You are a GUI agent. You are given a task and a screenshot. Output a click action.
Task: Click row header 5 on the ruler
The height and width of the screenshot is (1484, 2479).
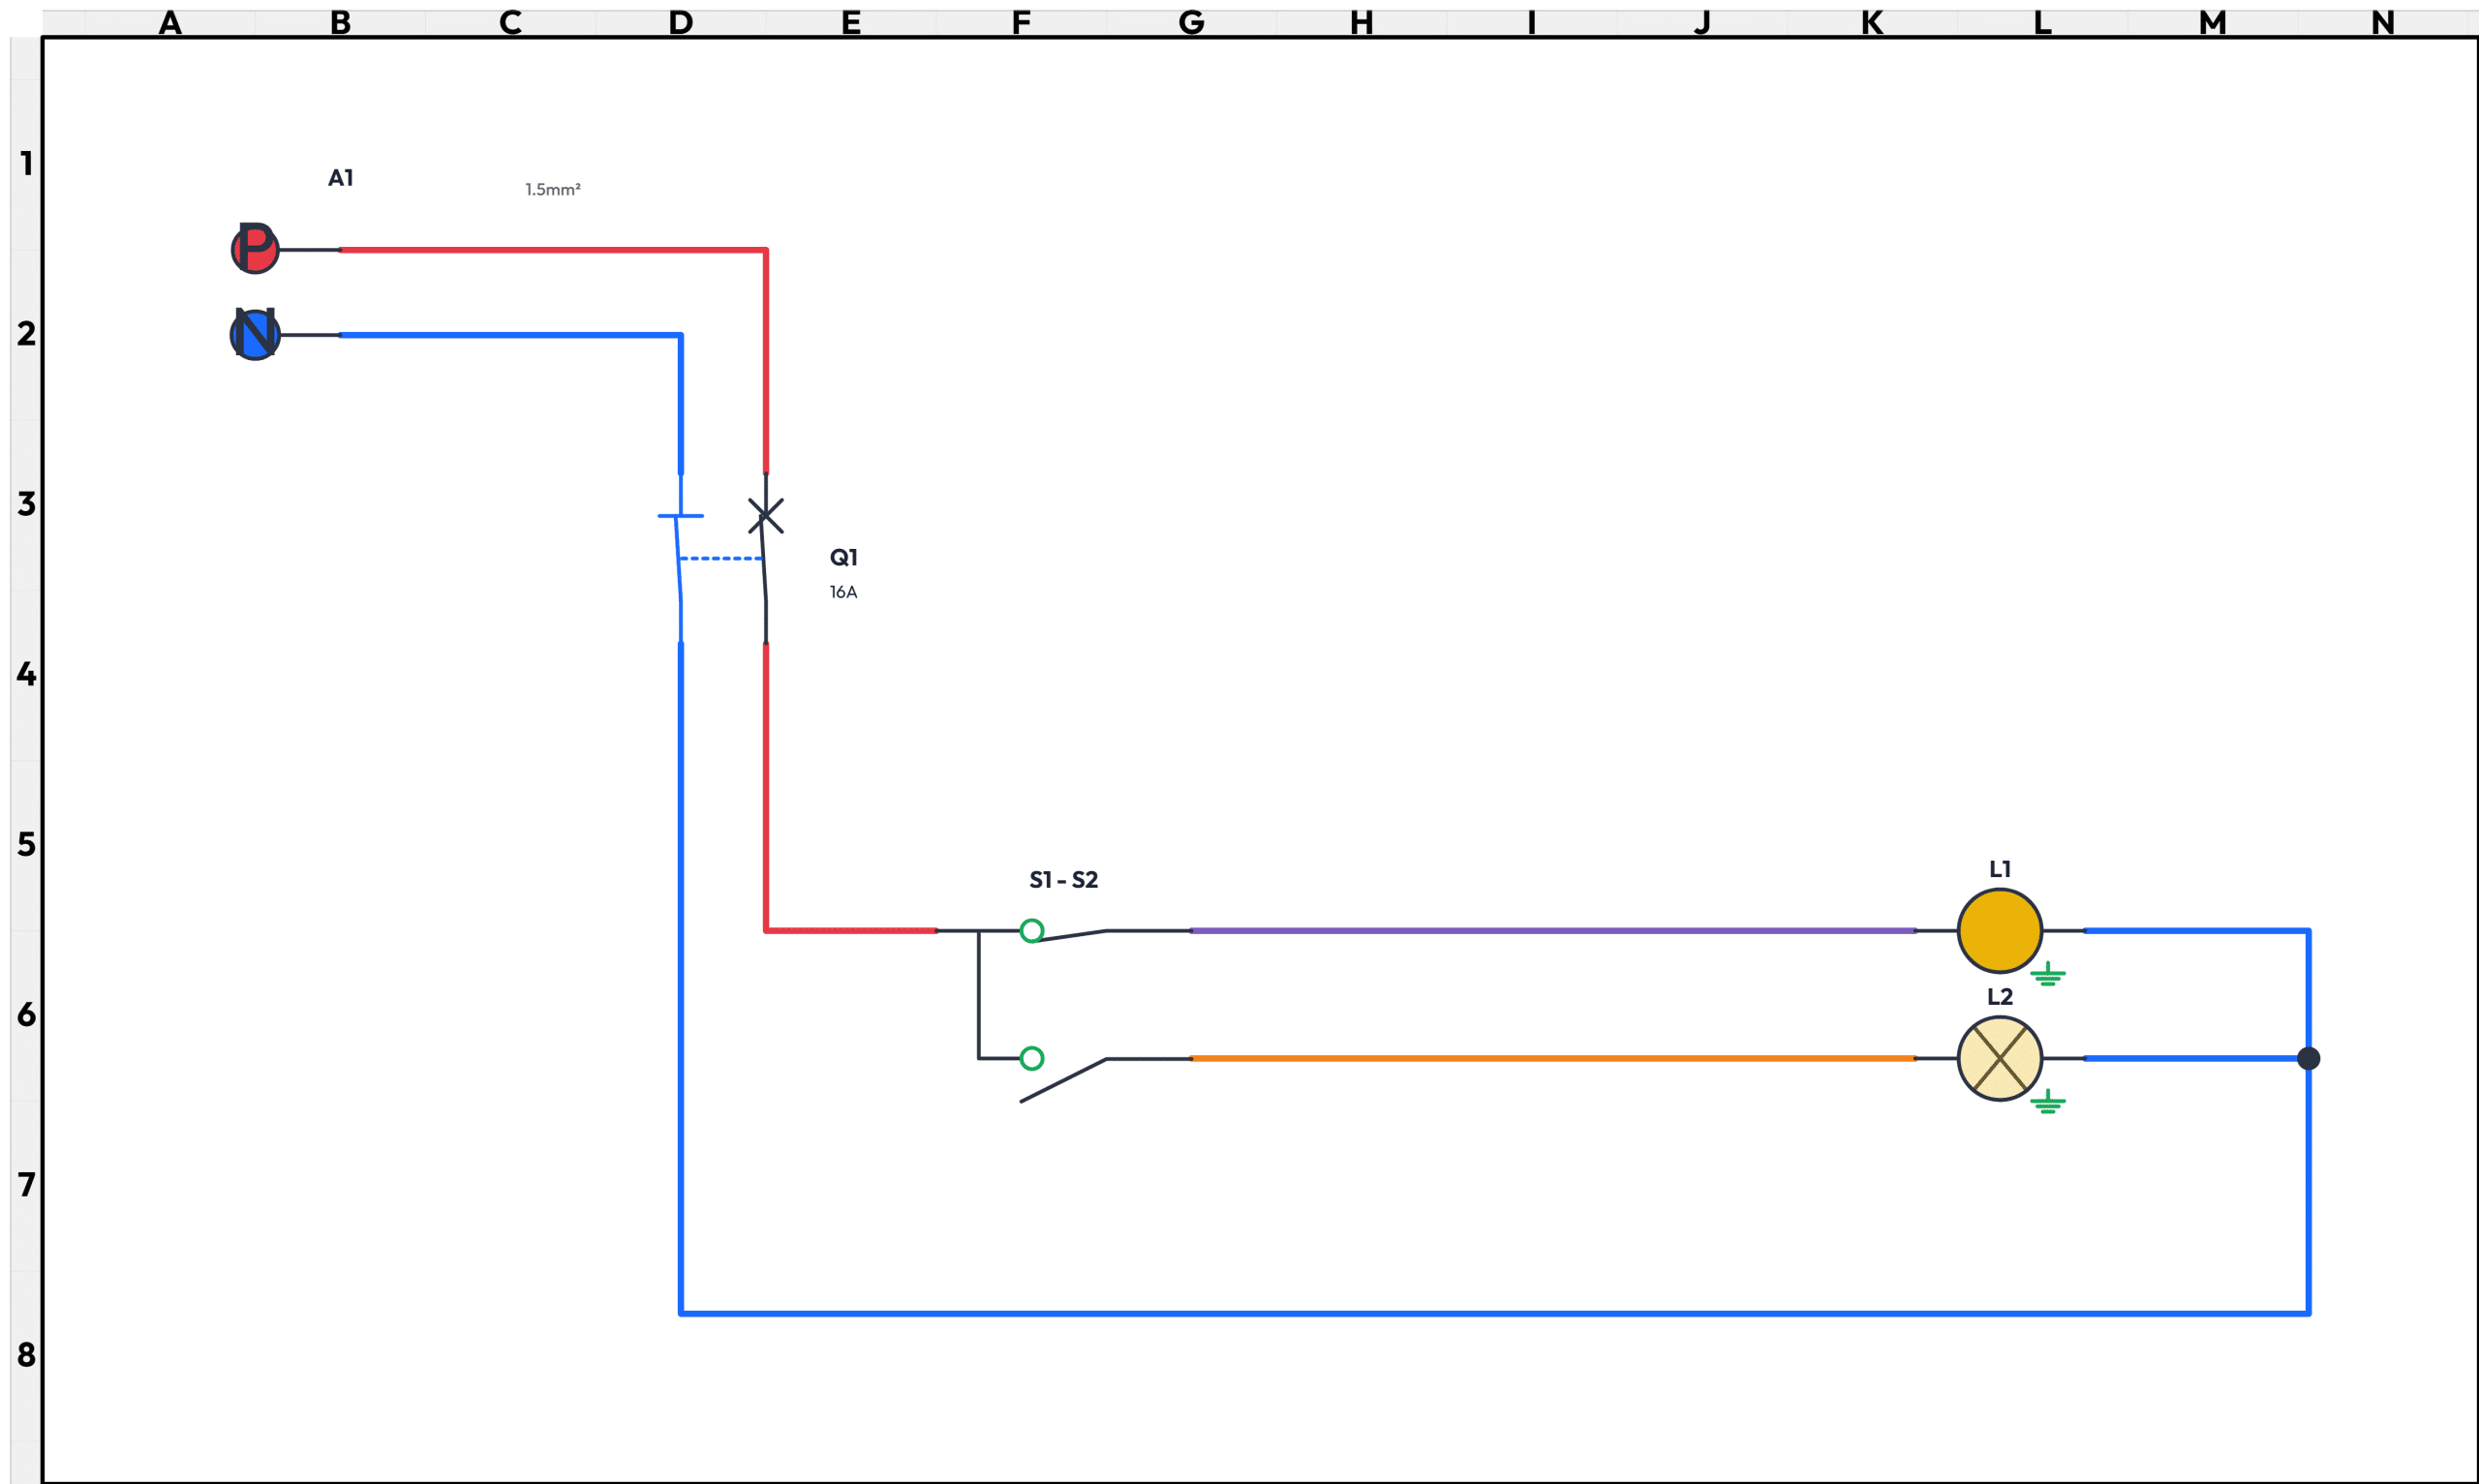[26, 845]
